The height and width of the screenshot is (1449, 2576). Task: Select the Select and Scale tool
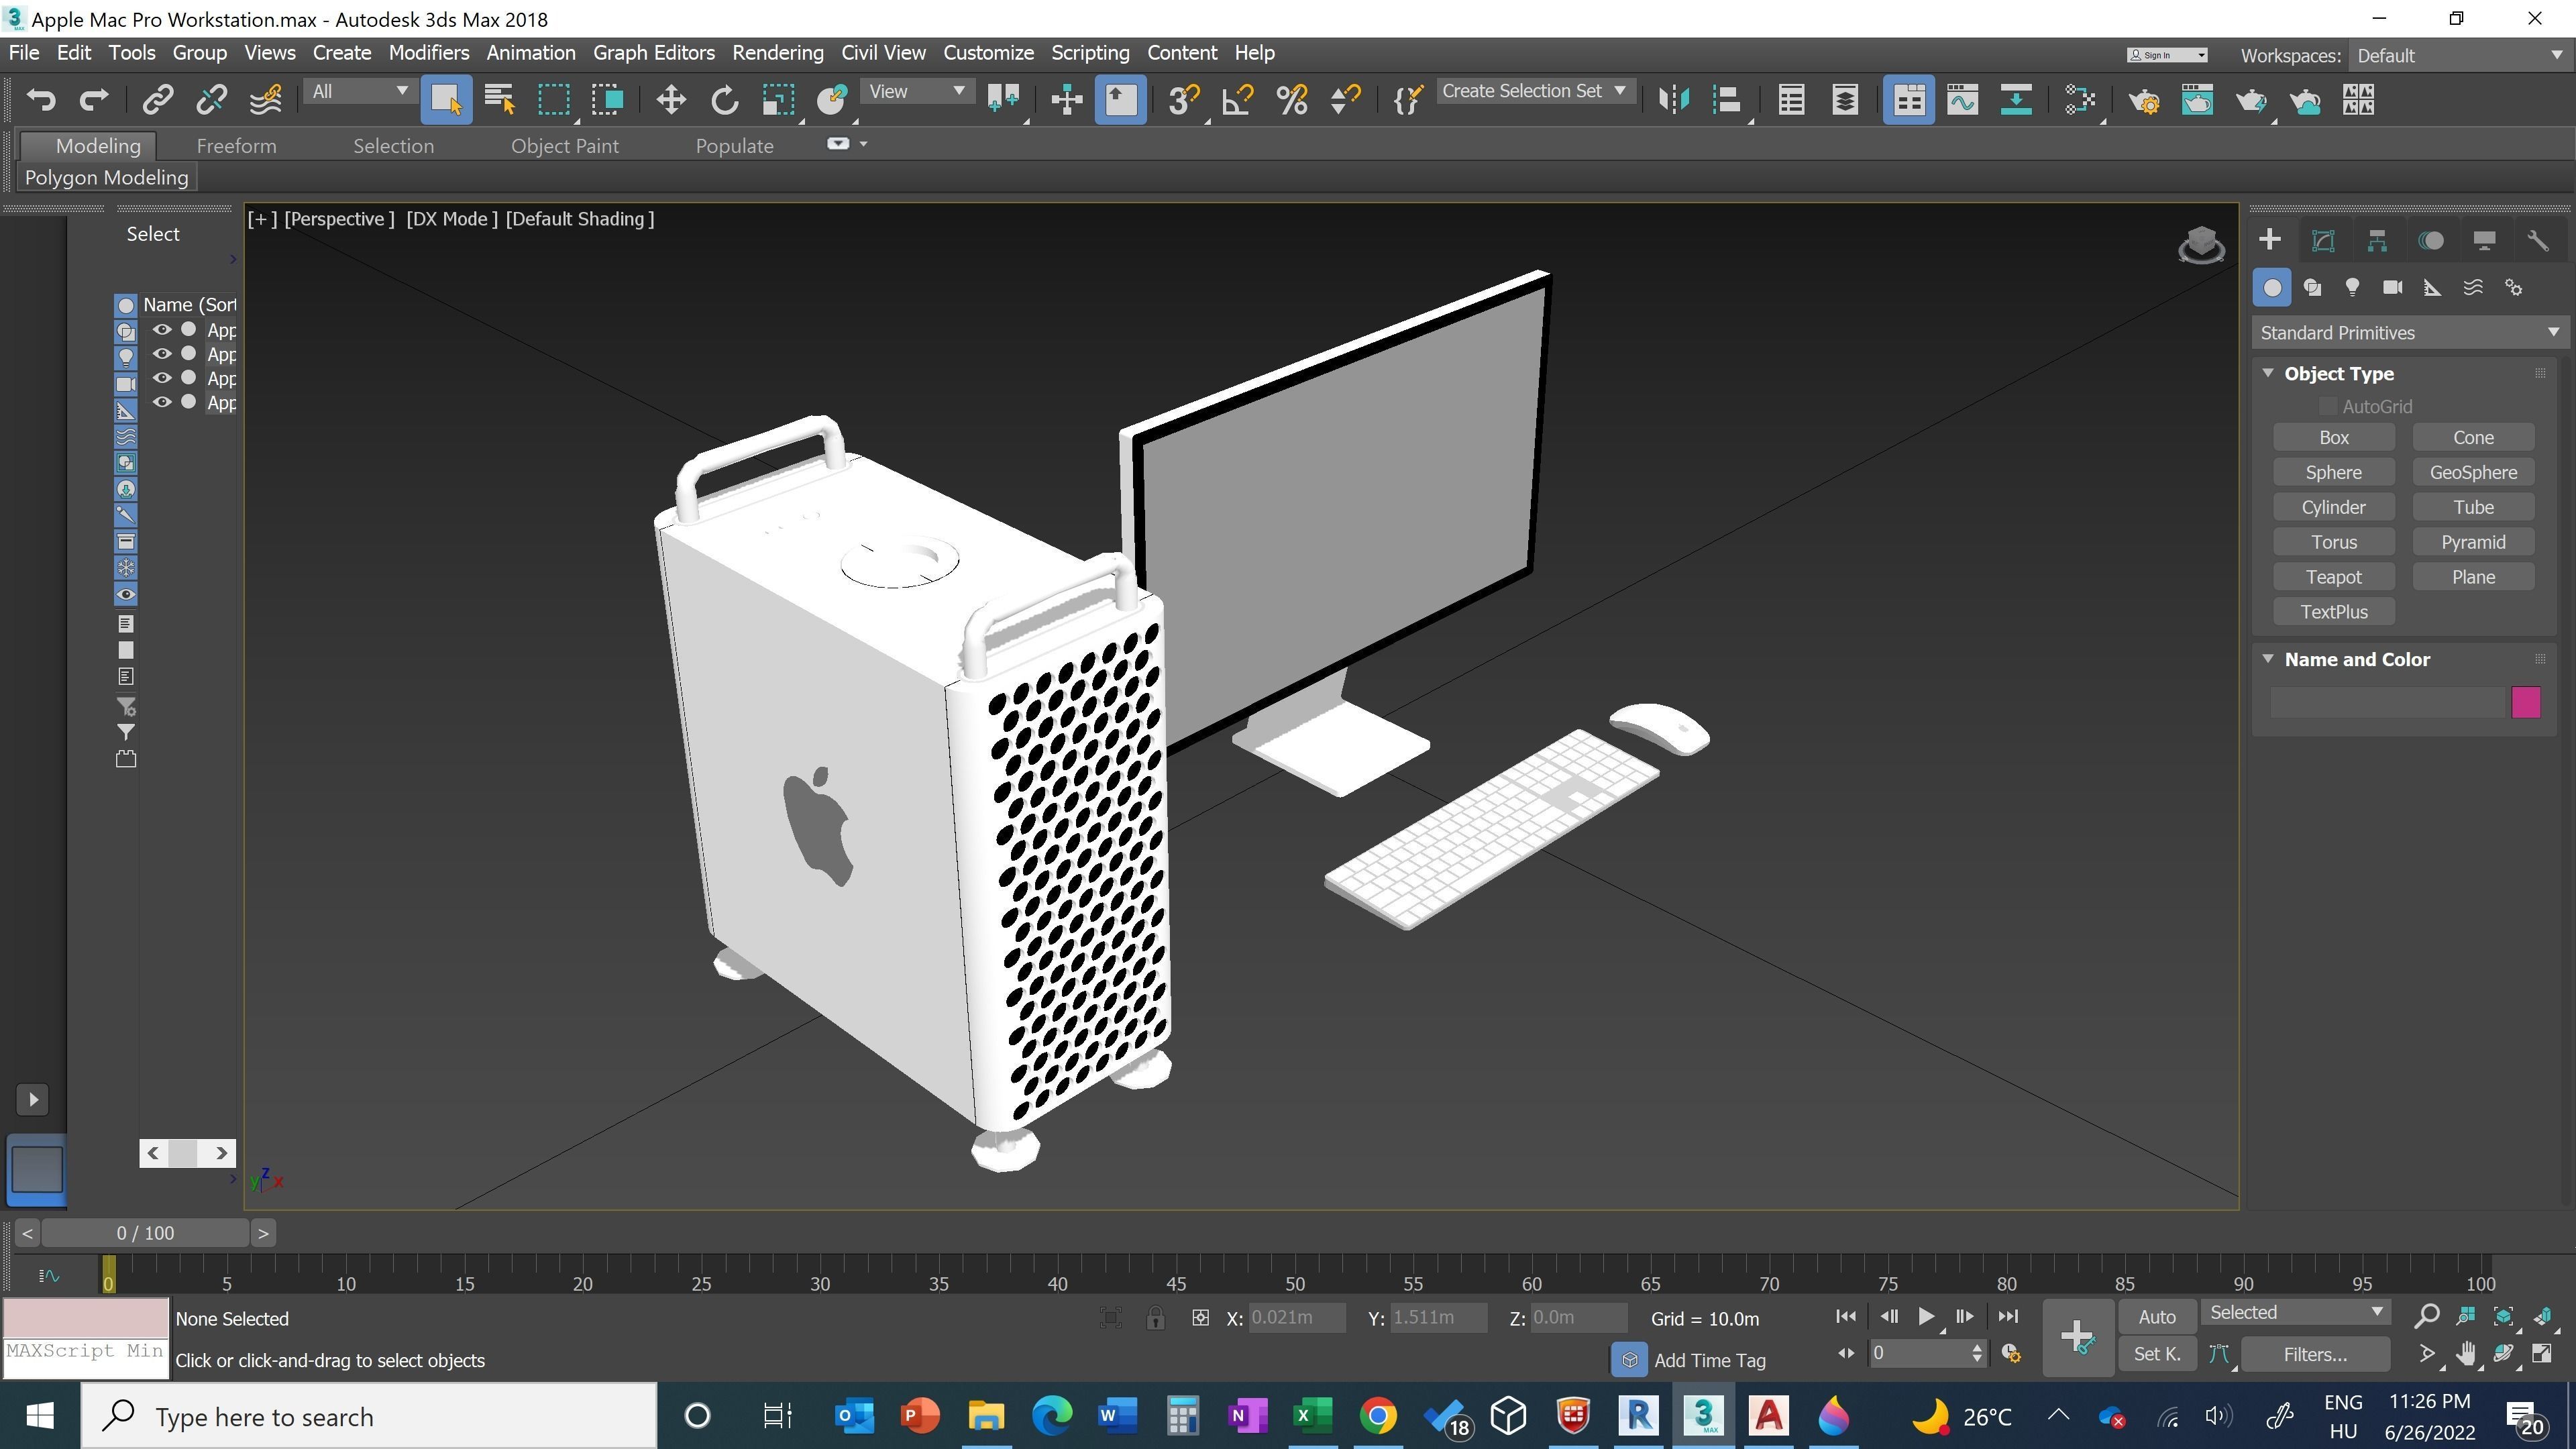[x=778, y=100]
